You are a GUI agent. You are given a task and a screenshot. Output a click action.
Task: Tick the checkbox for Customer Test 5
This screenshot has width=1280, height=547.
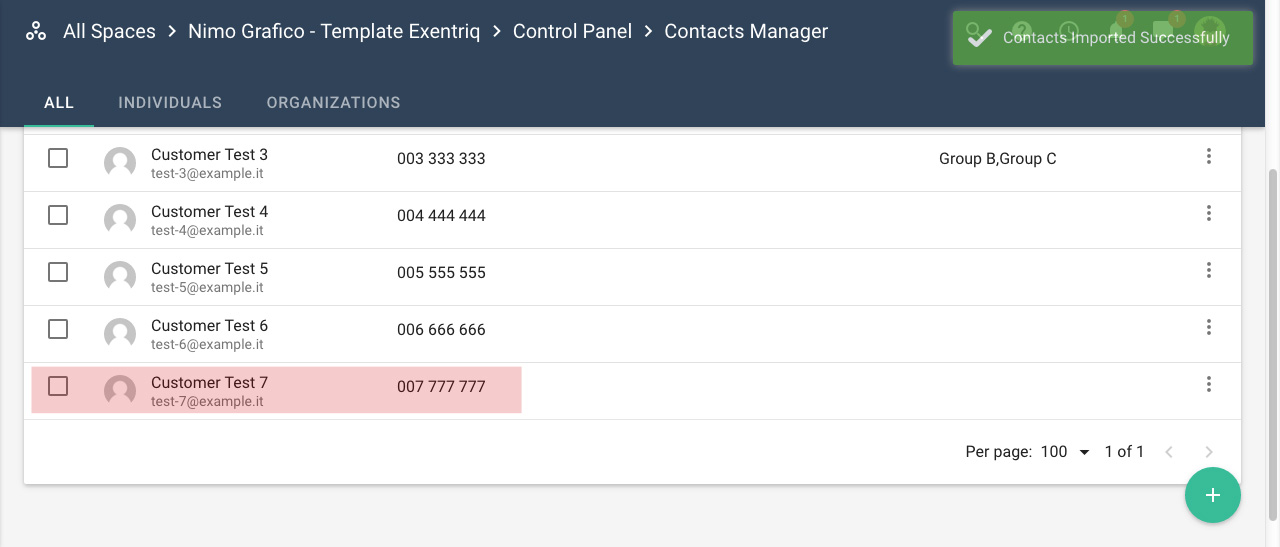pos(58,272)
